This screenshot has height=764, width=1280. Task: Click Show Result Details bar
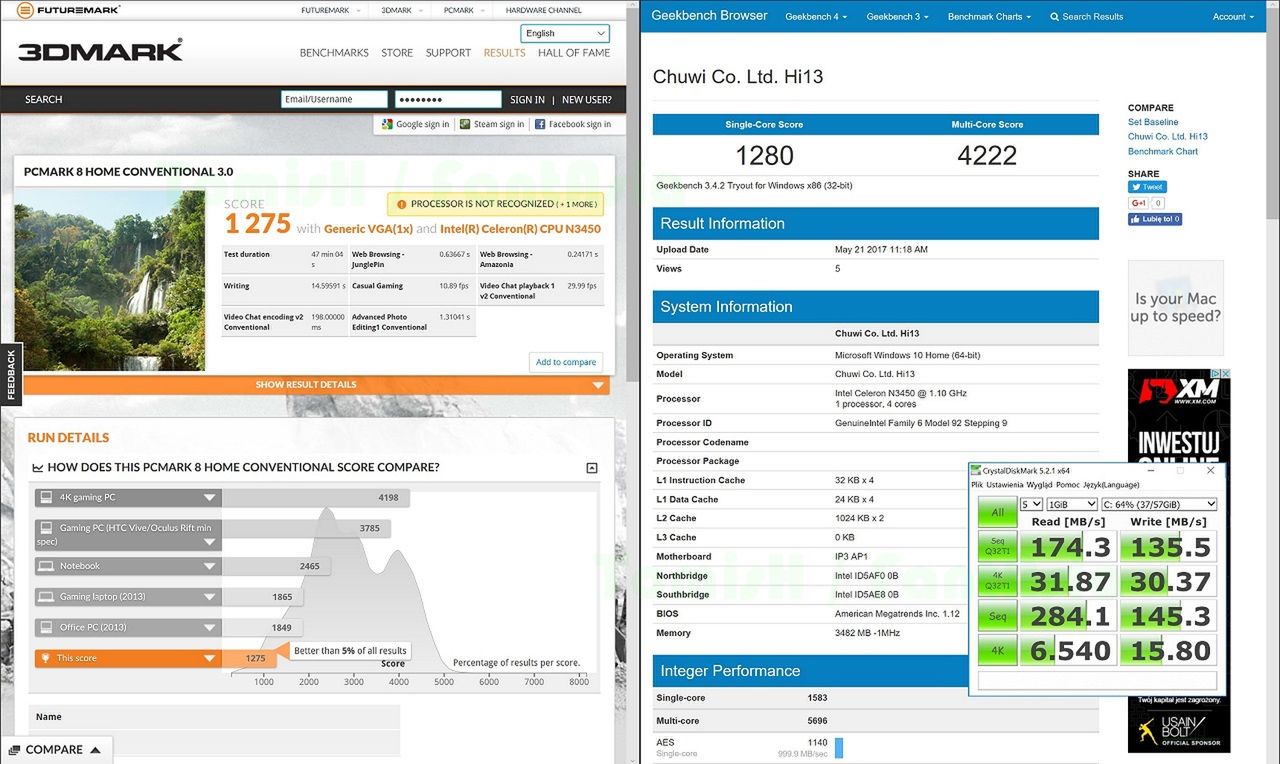click(316, 385)
